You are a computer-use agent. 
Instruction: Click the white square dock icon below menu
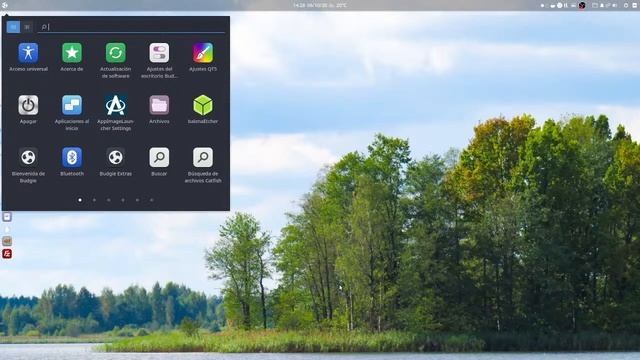tap(7, 217)
